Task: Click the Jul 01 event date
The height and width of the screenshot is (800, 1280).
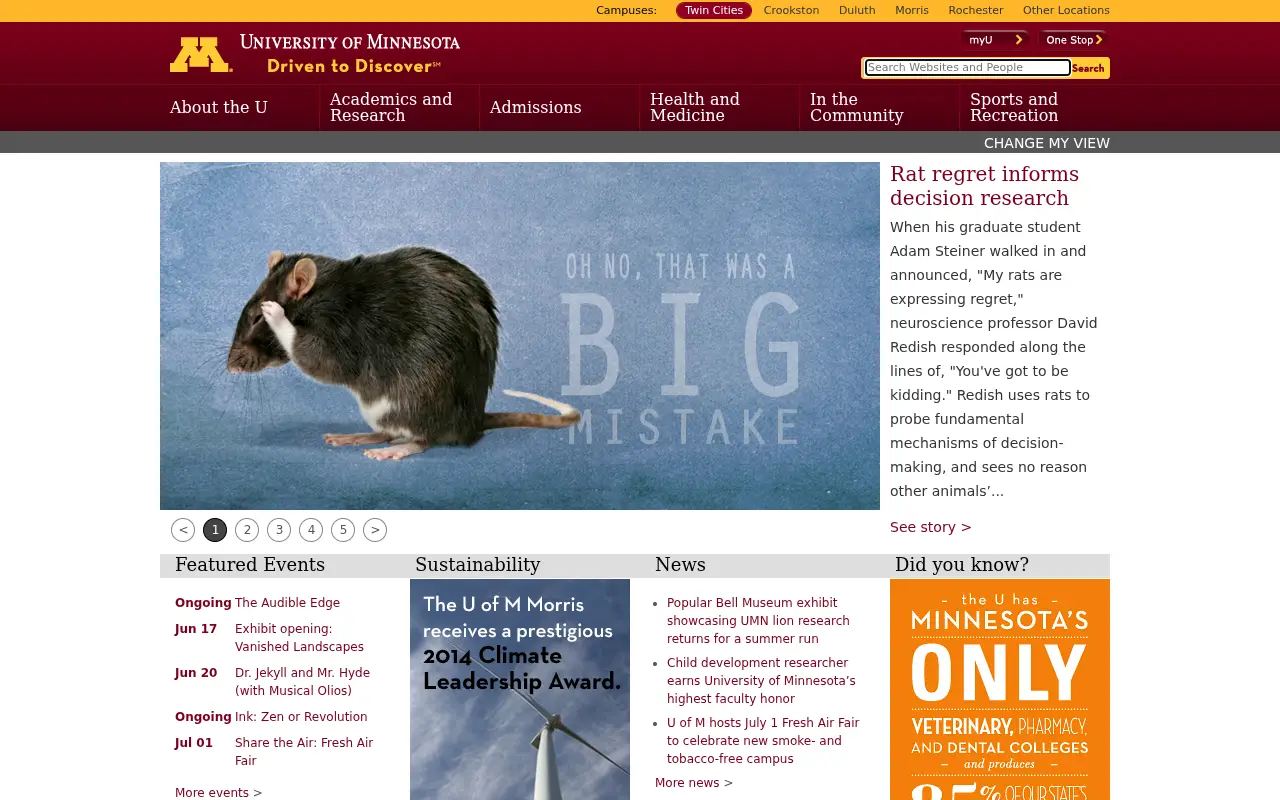Action: click(x=194, y=743)
